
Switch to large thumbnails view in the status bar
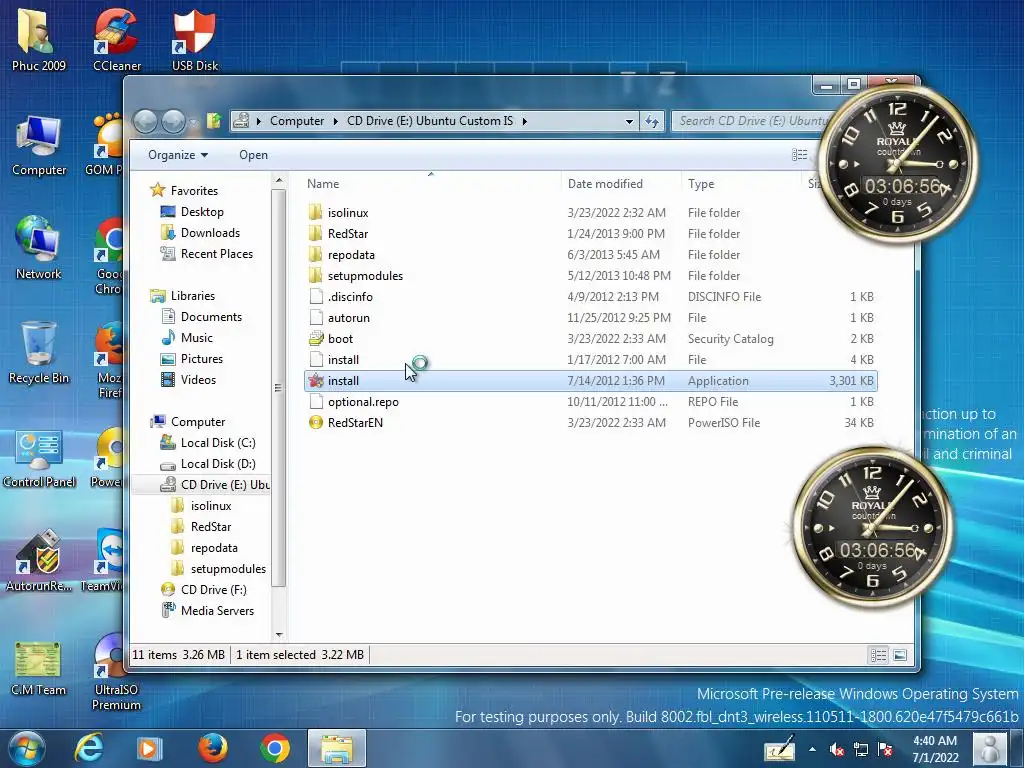(900, 655)
